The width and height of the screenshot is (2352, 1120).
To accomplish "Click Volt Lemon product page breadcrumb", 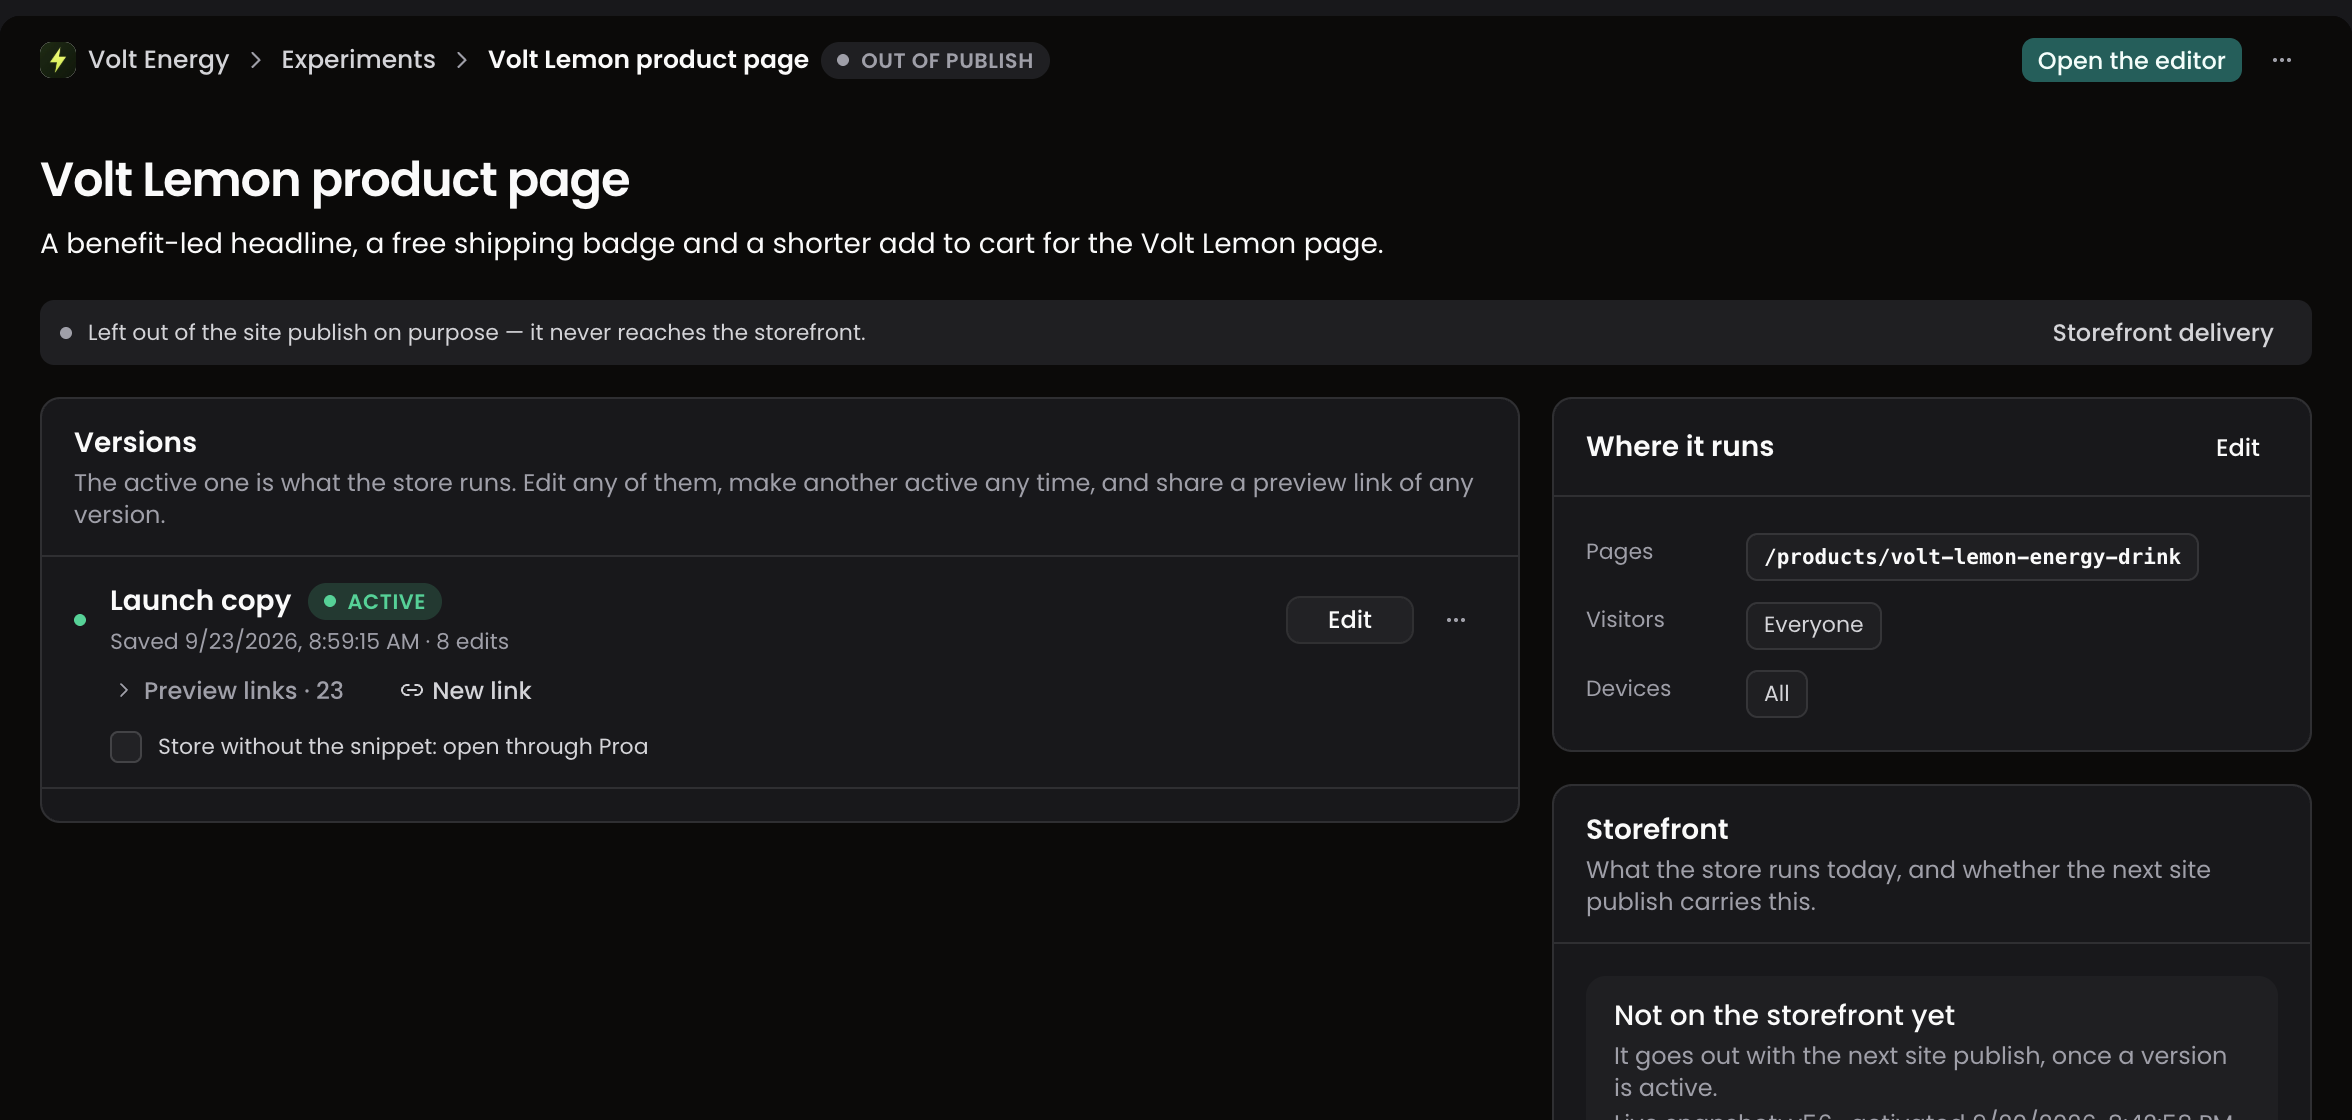I will tap(648, 60).
